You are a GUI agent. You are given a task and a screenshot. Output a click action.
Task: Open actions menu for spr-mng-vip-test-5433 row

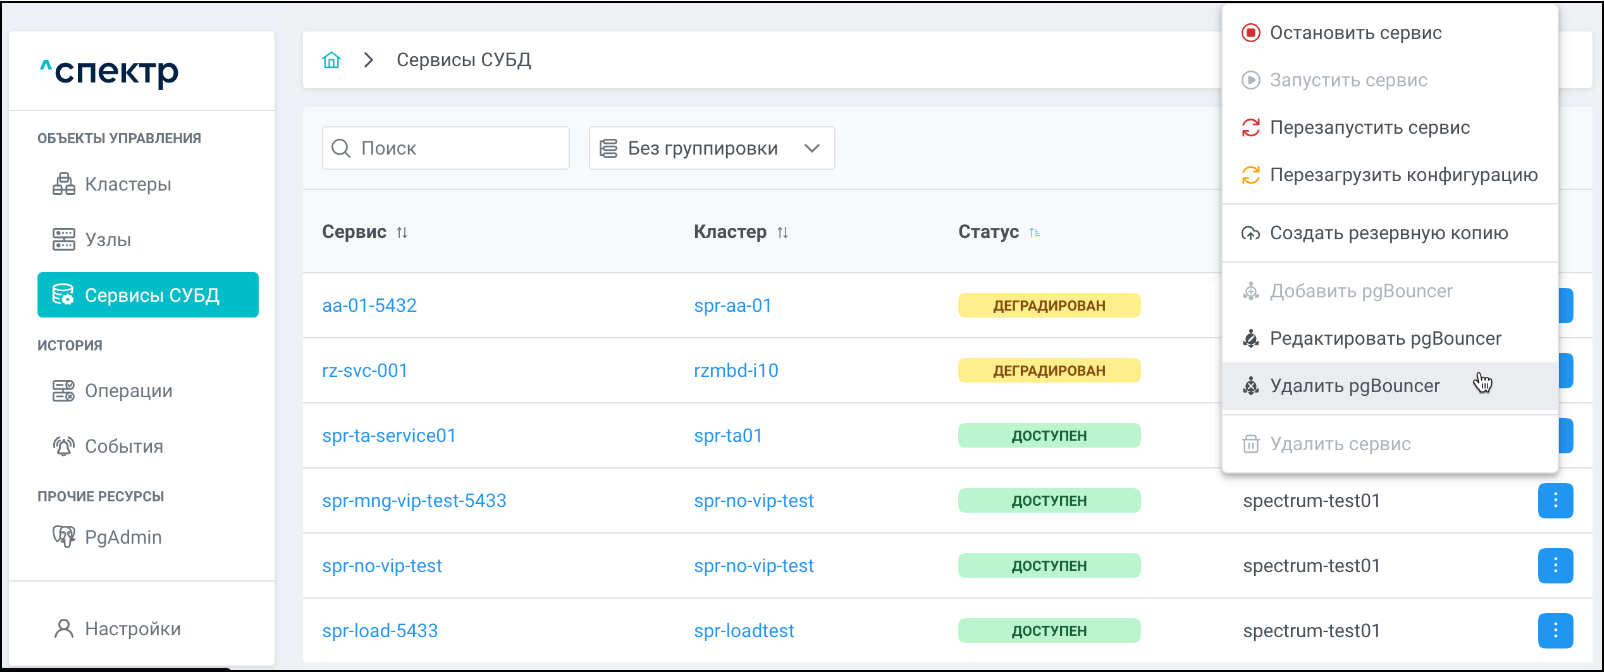(x=1555, y=500)
